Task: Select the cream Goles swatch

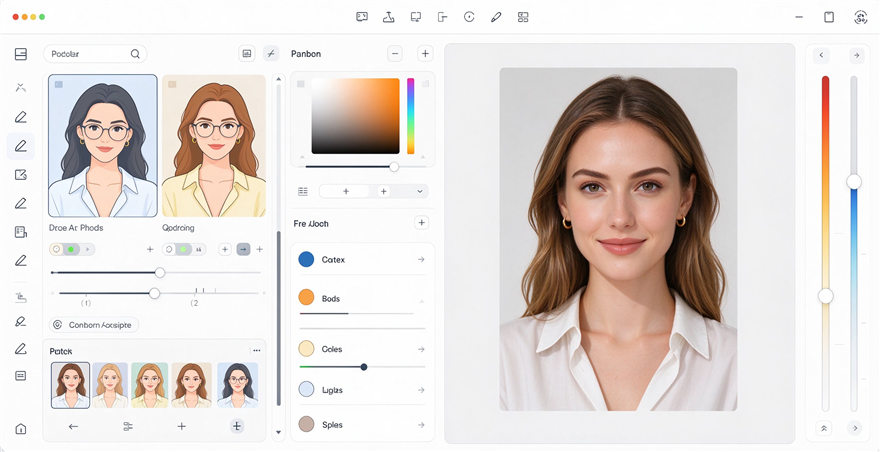Action: pos(306,349)
